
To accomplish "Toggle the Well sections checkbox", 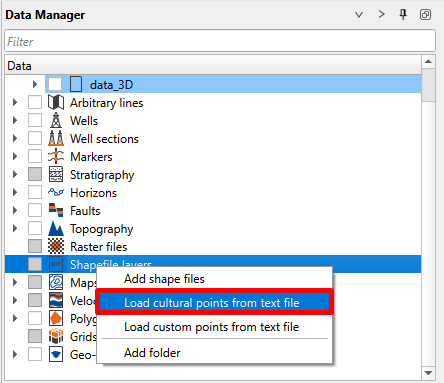I will pos(35,138).
